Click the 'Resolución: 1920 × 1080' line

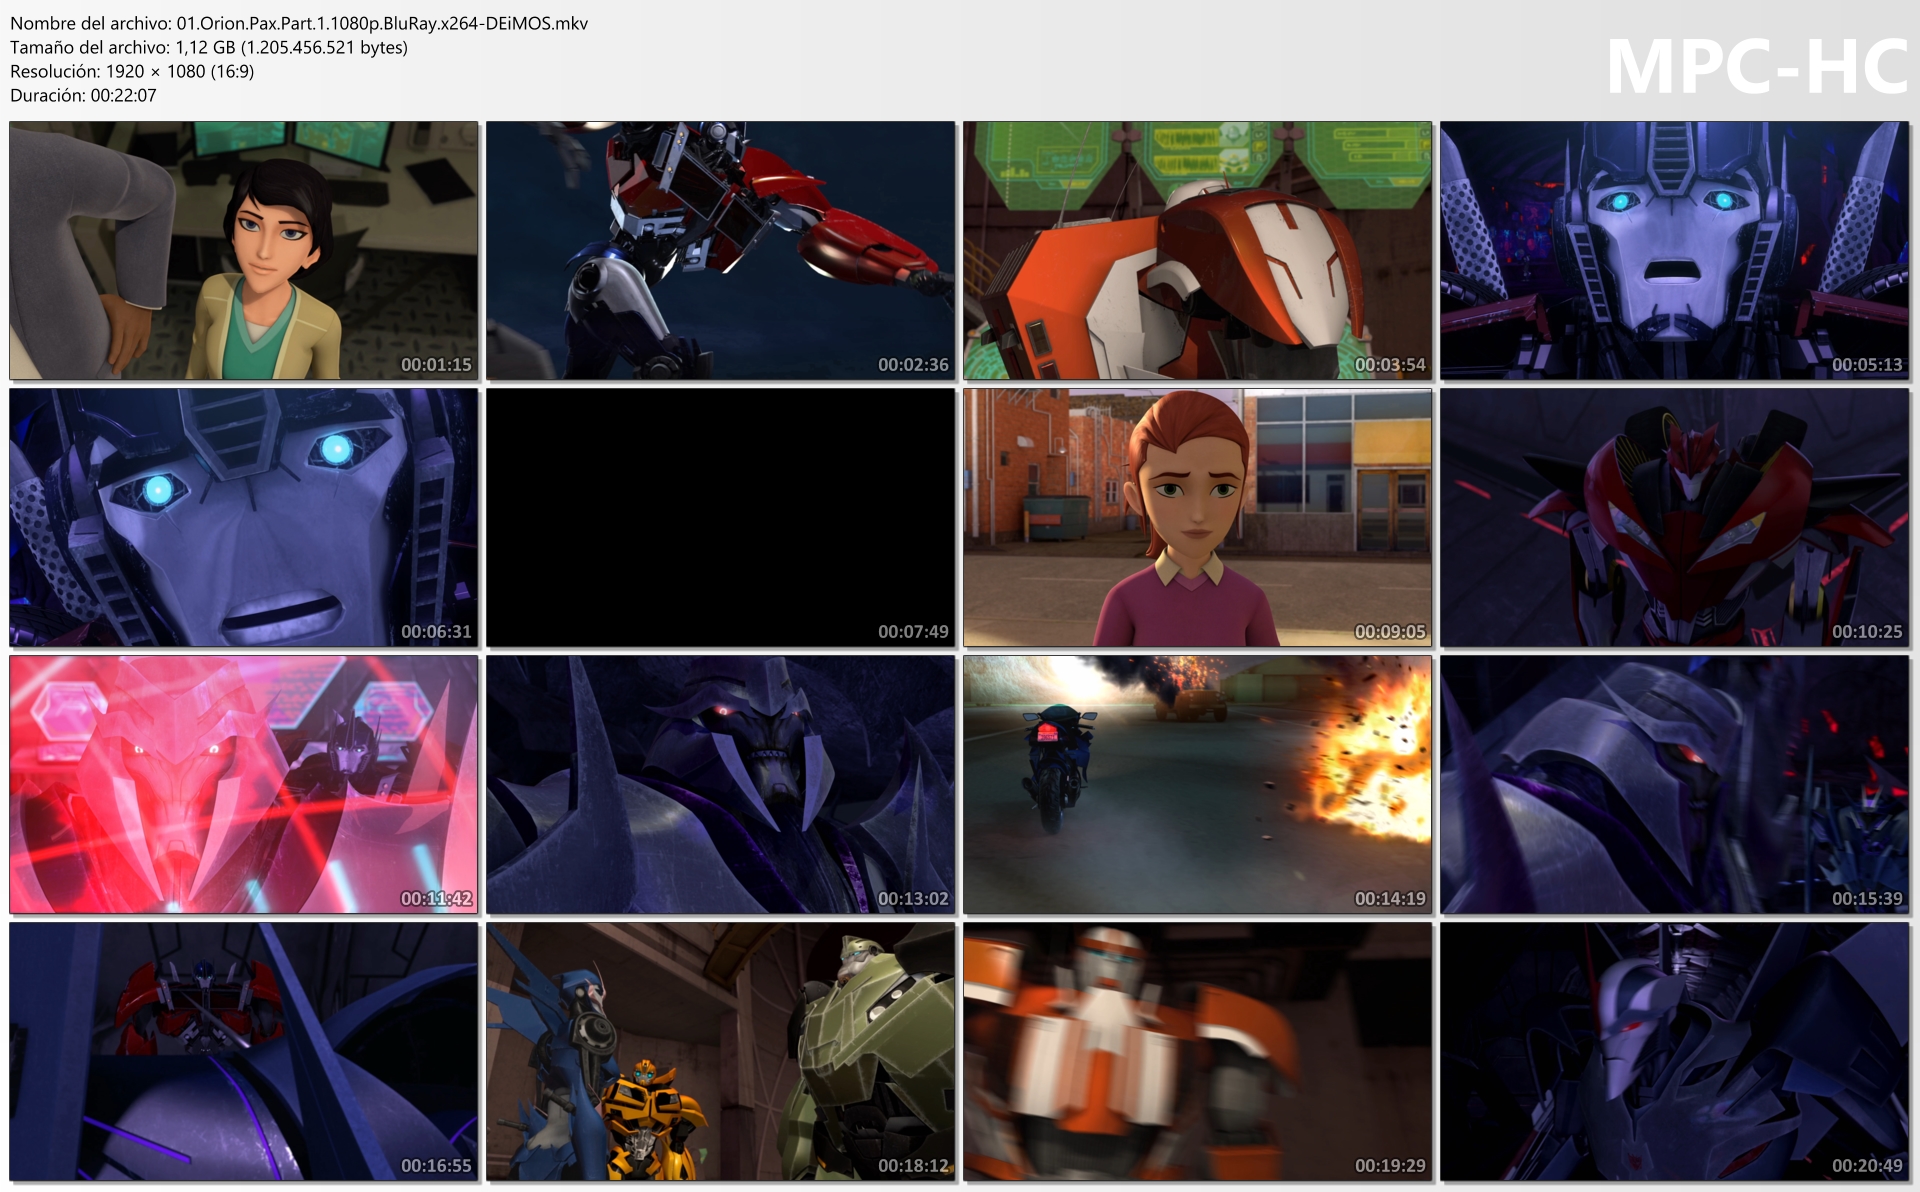coord(132,71)
